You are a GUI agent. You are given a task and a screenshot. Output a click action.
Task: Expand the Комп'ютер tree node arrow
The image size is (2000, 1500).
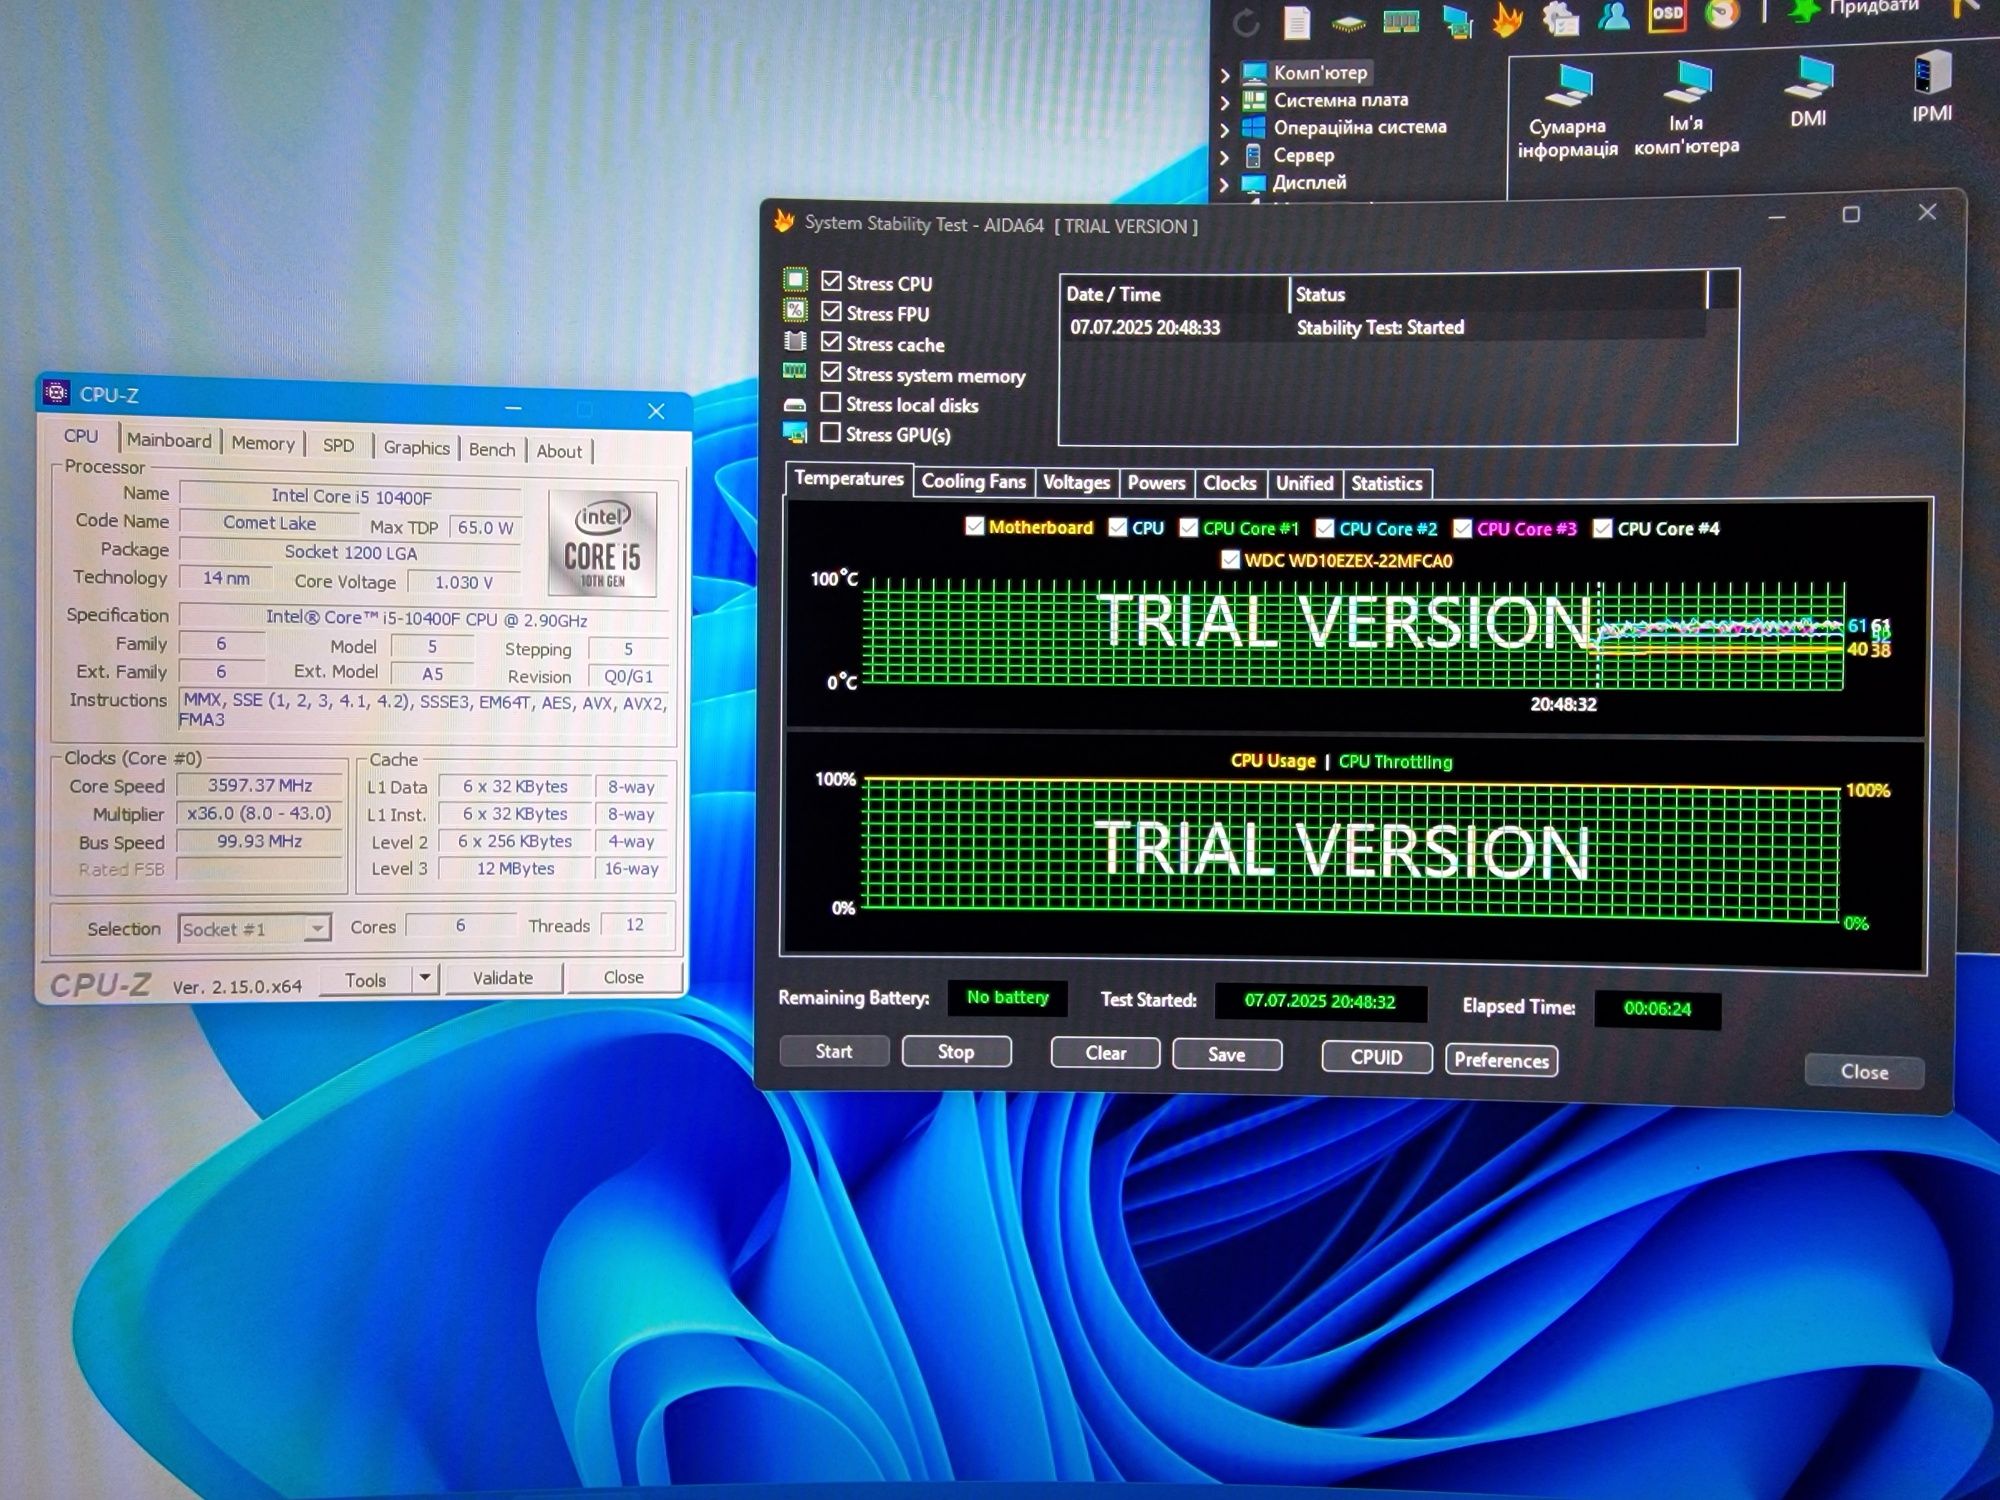click(1225, 74)
